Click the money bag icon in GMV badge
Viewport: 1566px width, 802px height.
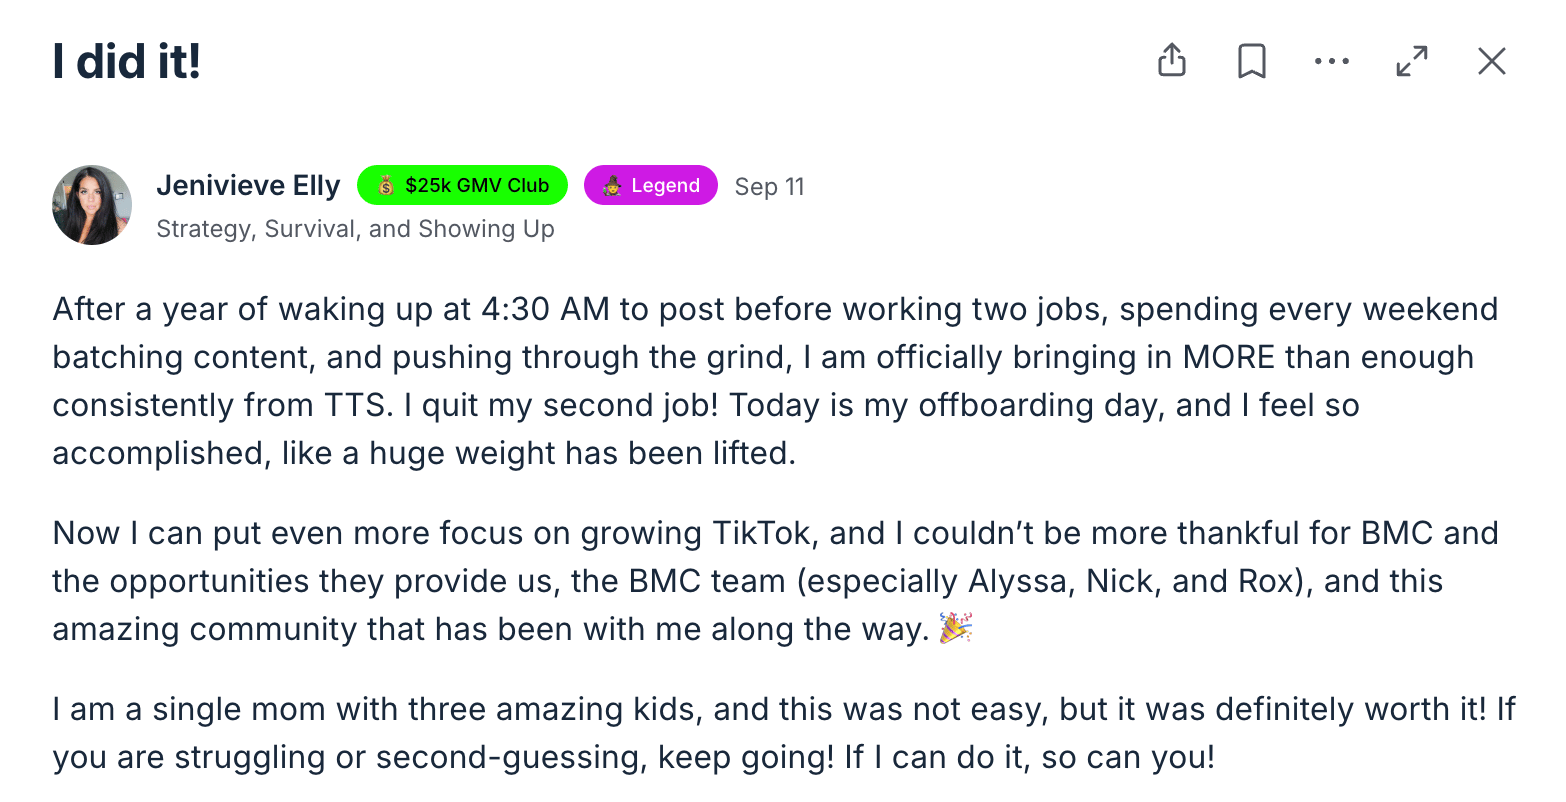pos(386,186)
